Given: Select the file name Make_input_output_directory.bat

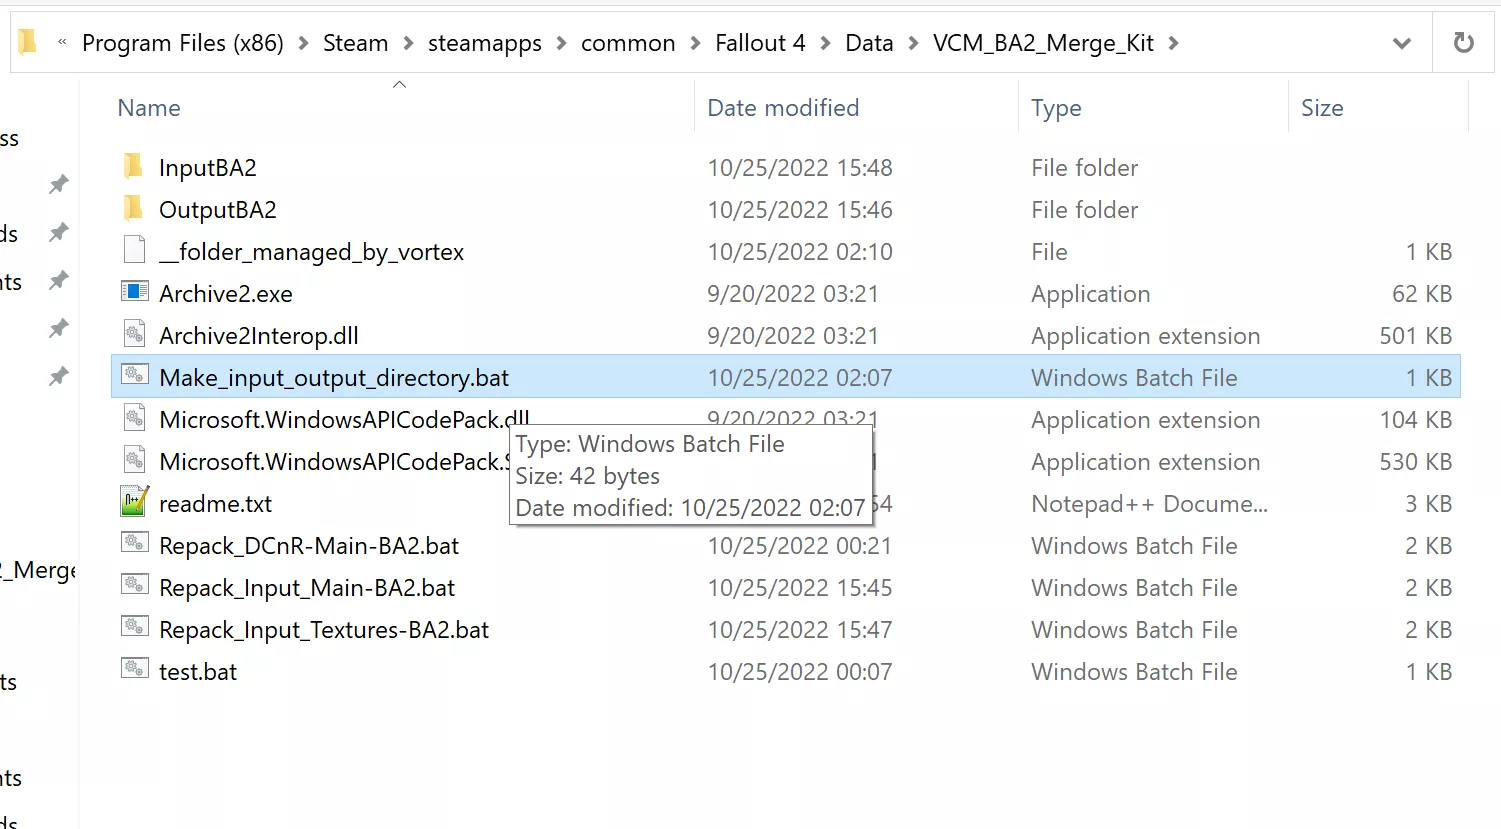Looking at the screenshot, I should 334,377.
